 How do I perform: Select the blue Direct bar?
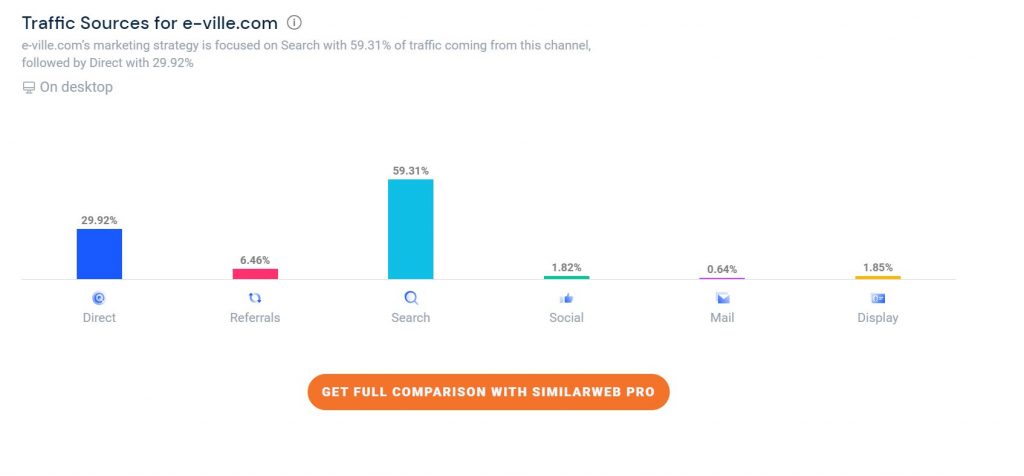pyautogui.click(x=99, y=254)
